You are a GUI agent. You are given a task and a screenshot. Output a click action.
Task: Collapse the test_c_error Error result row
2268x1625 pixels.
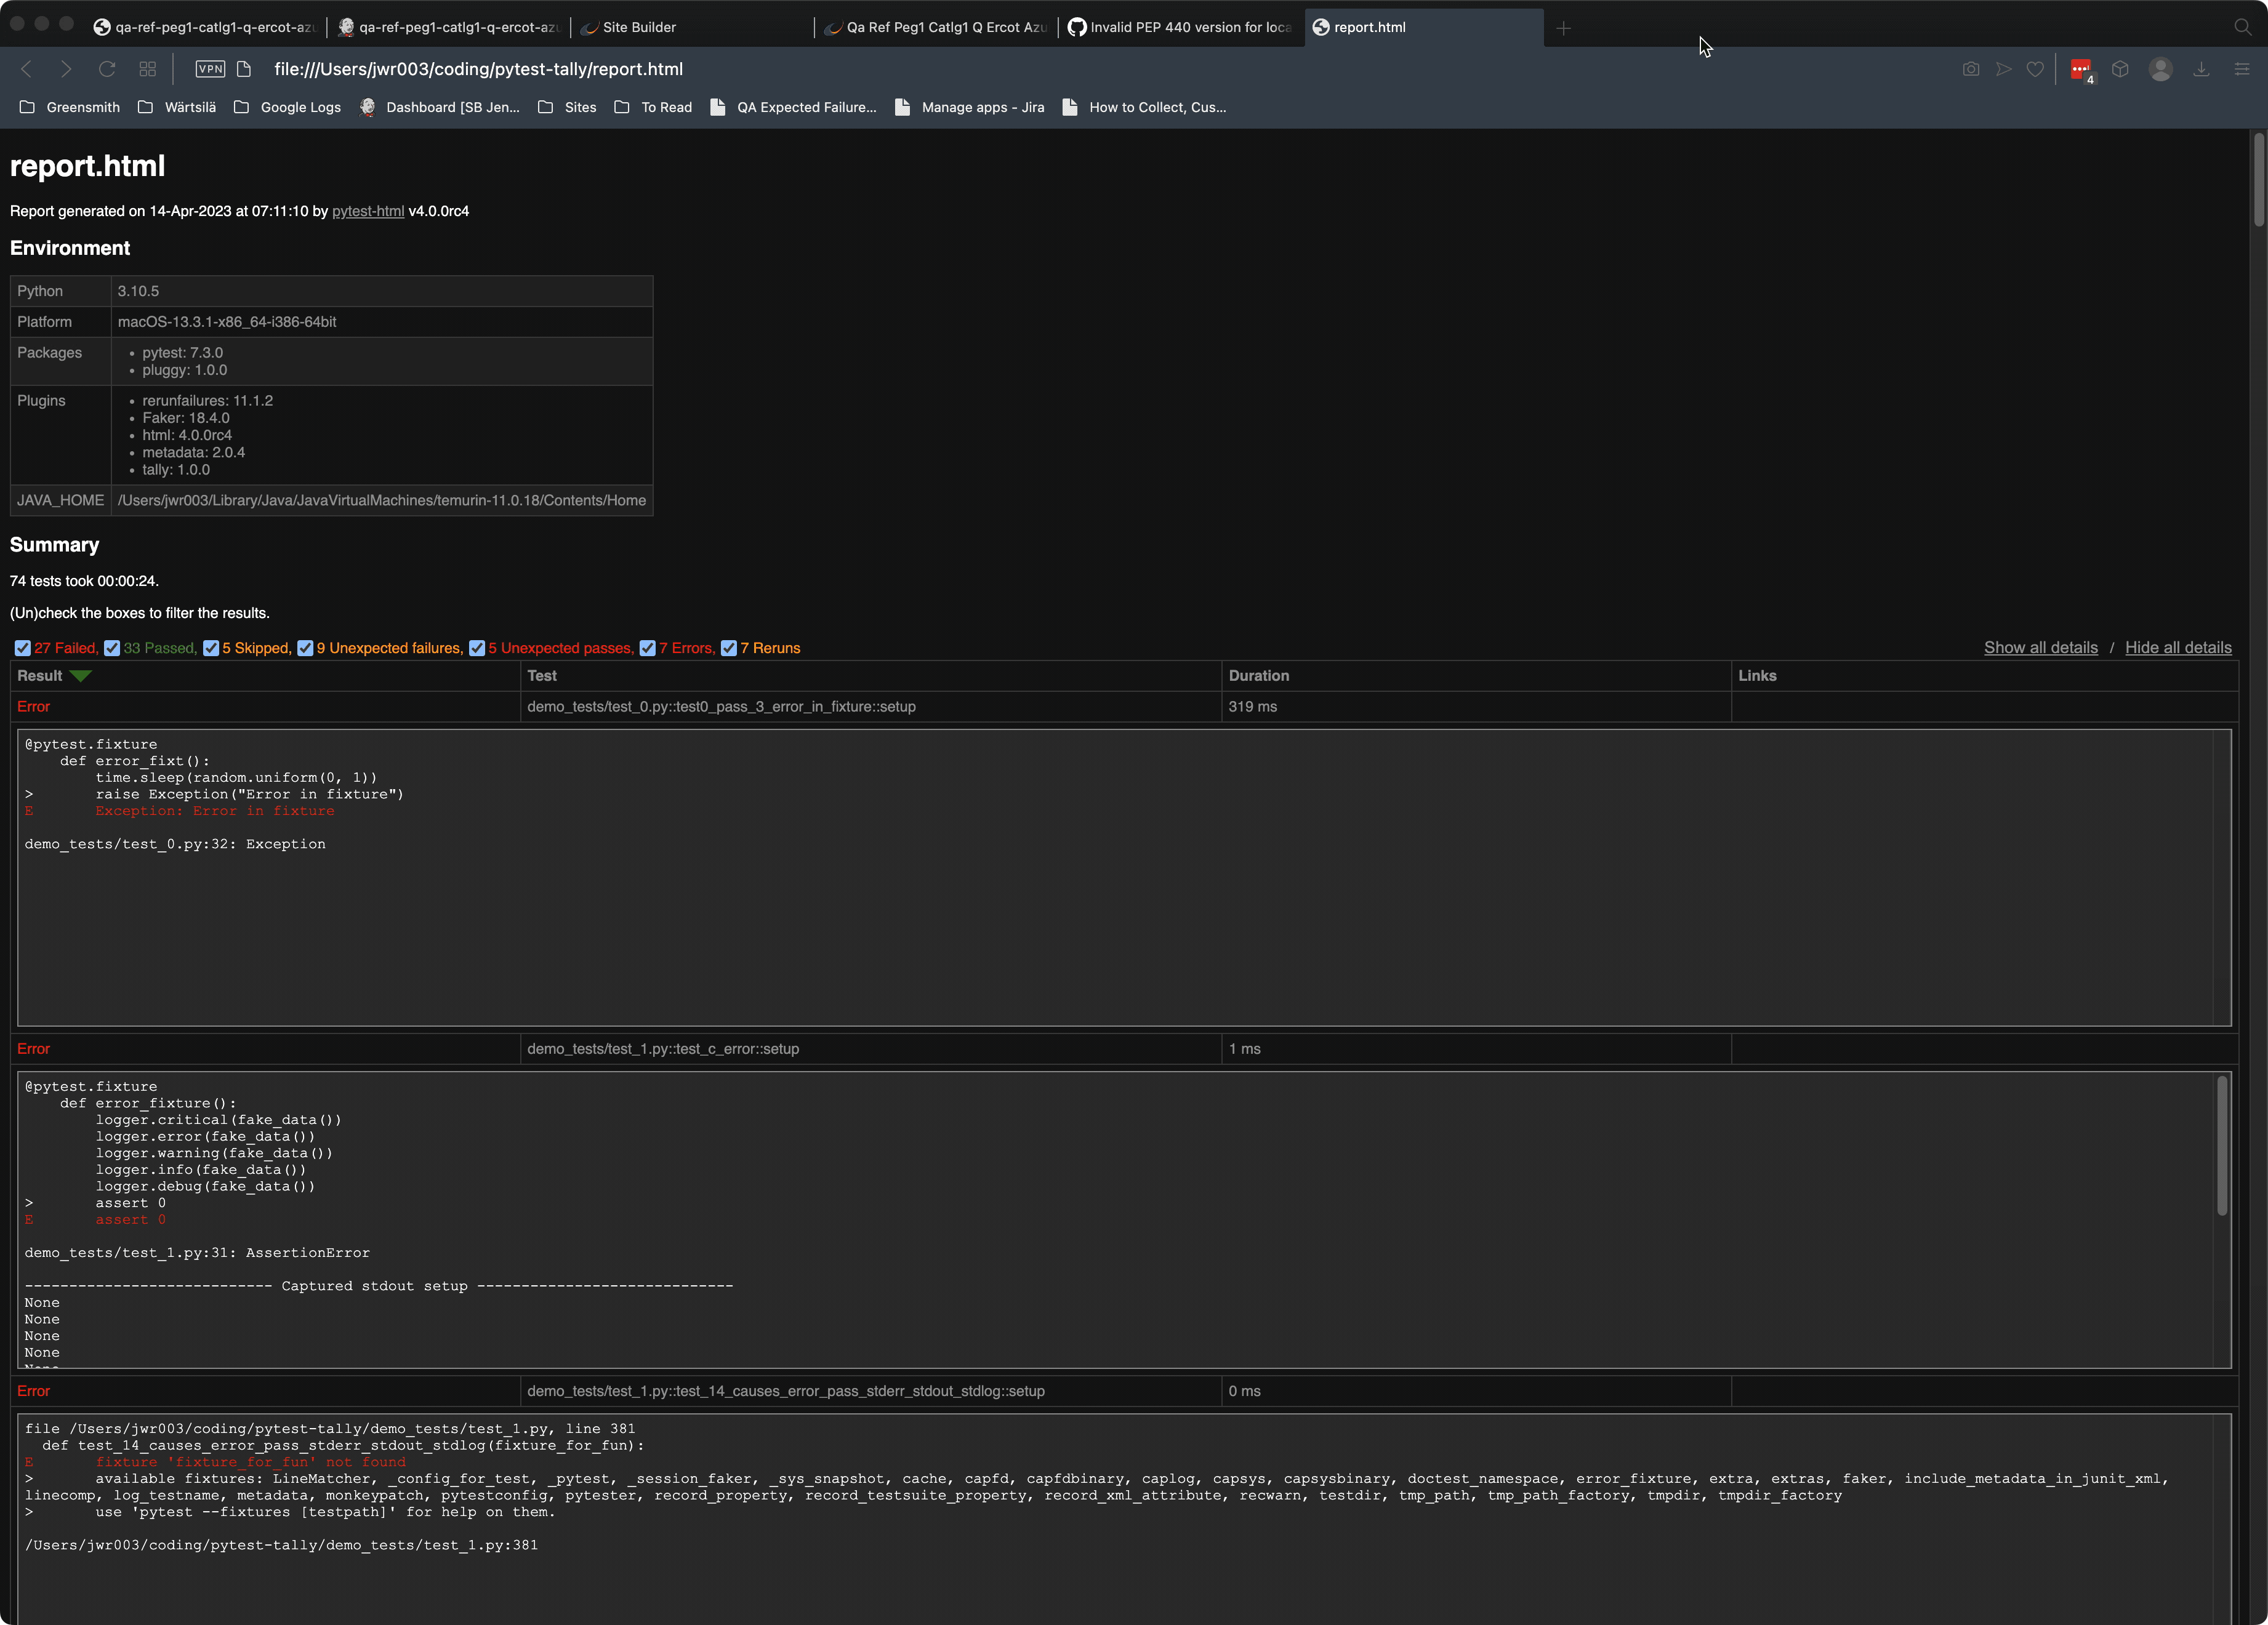point(34,1049)
